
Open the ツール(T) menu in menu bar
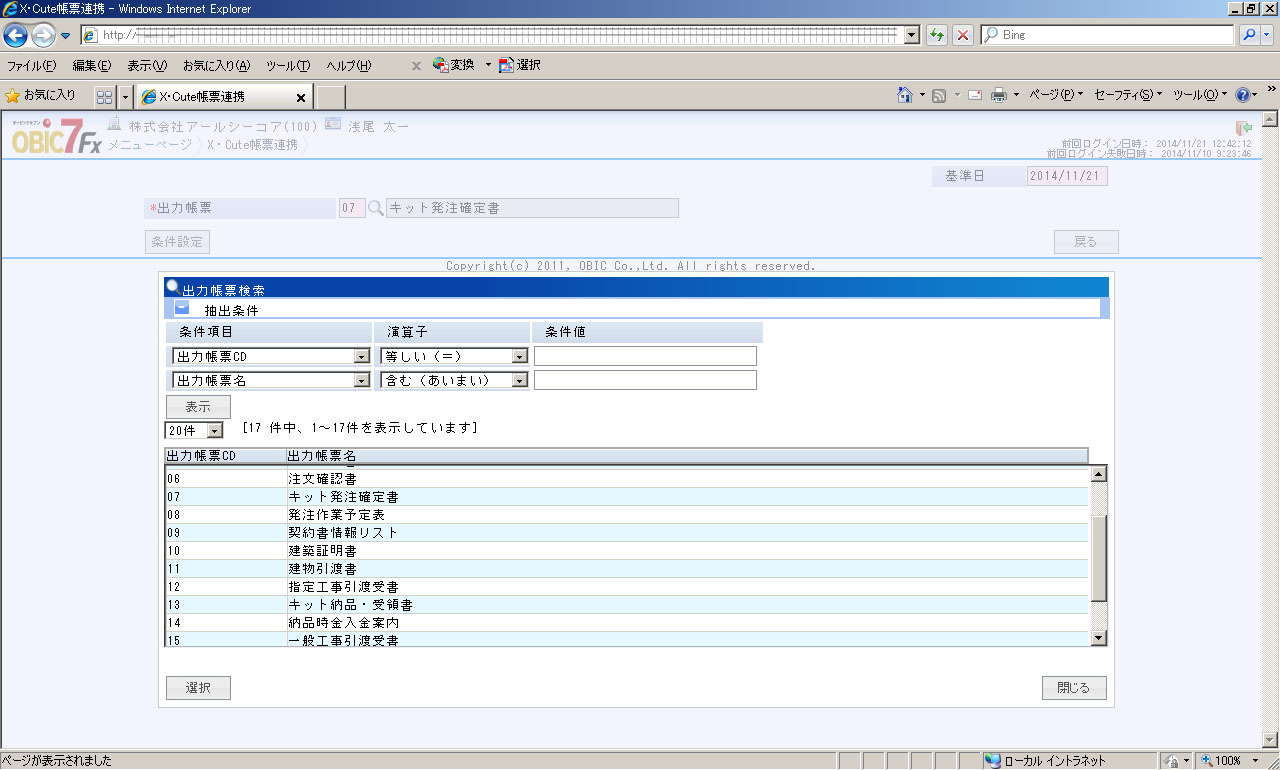click(x=288, y=66)
